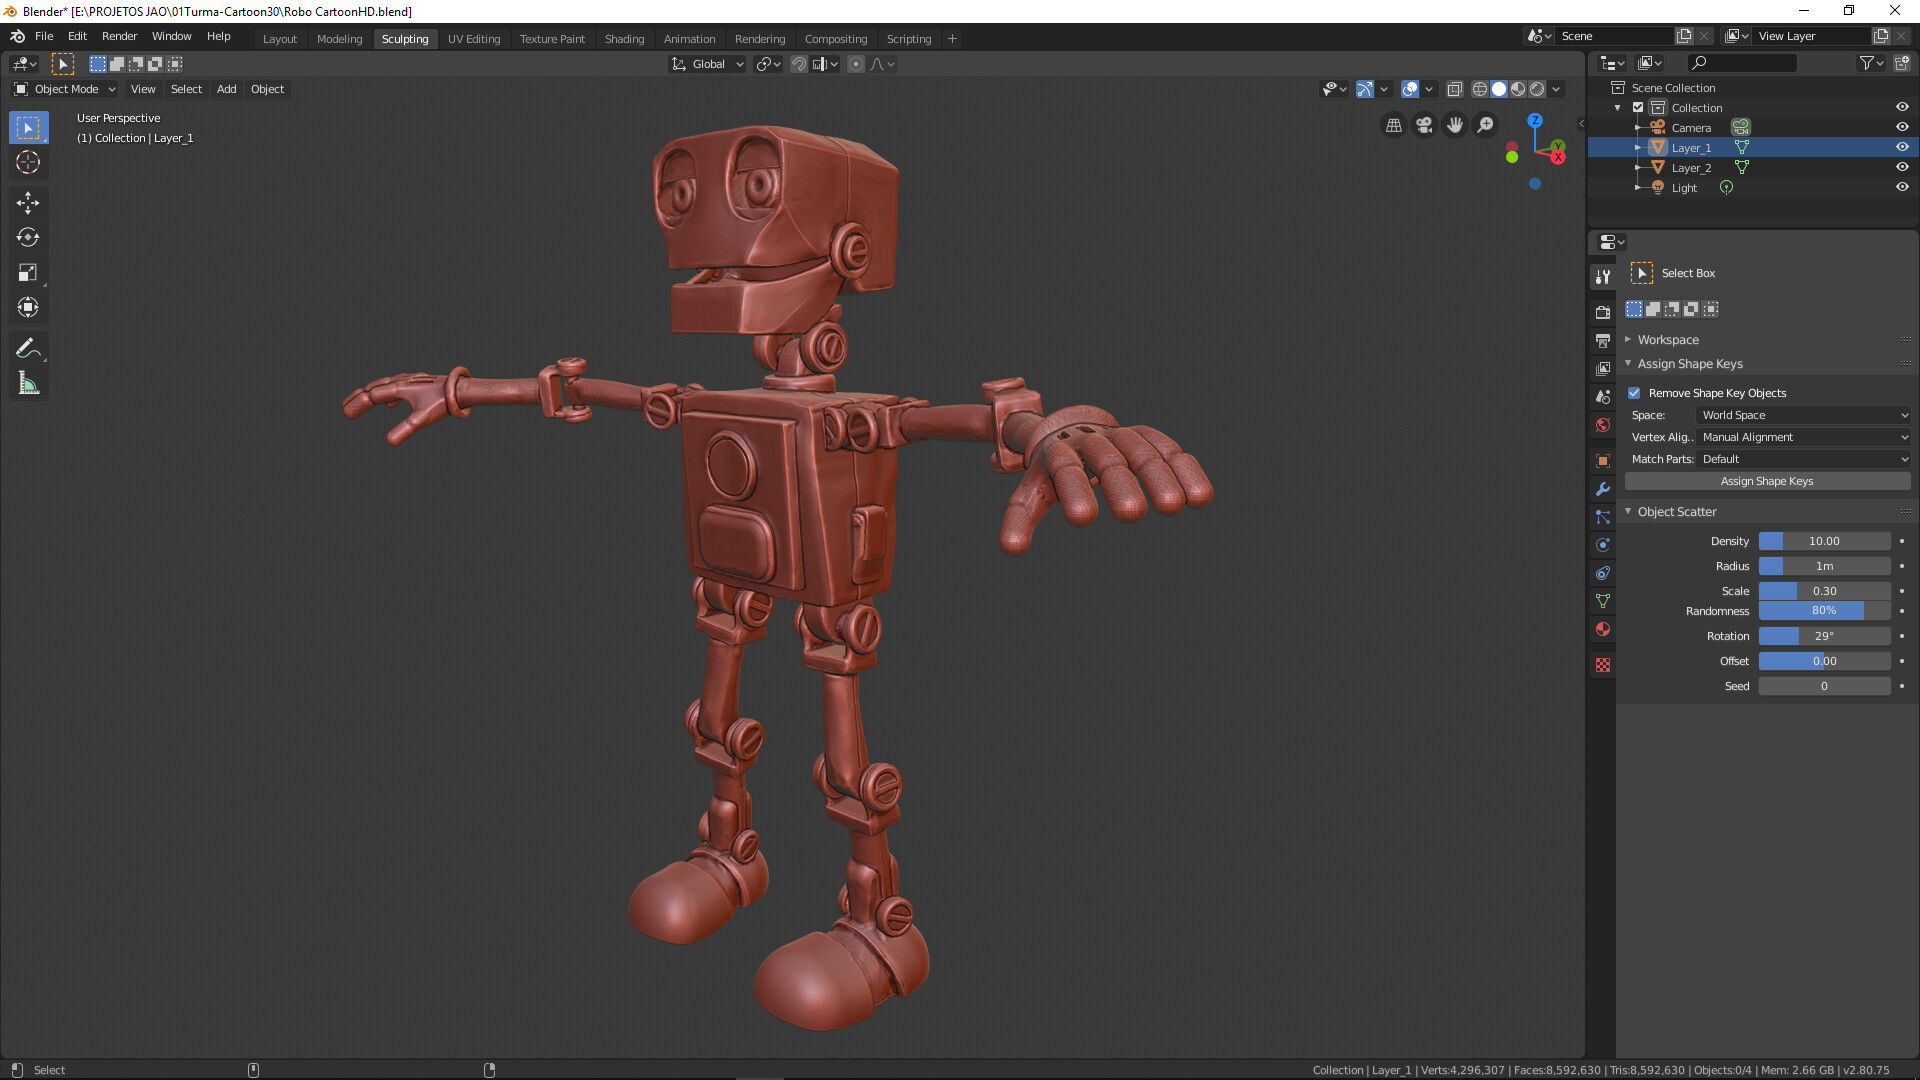Open the Annotate tool
The image size is (1920, 1080).
click(28, 347)
